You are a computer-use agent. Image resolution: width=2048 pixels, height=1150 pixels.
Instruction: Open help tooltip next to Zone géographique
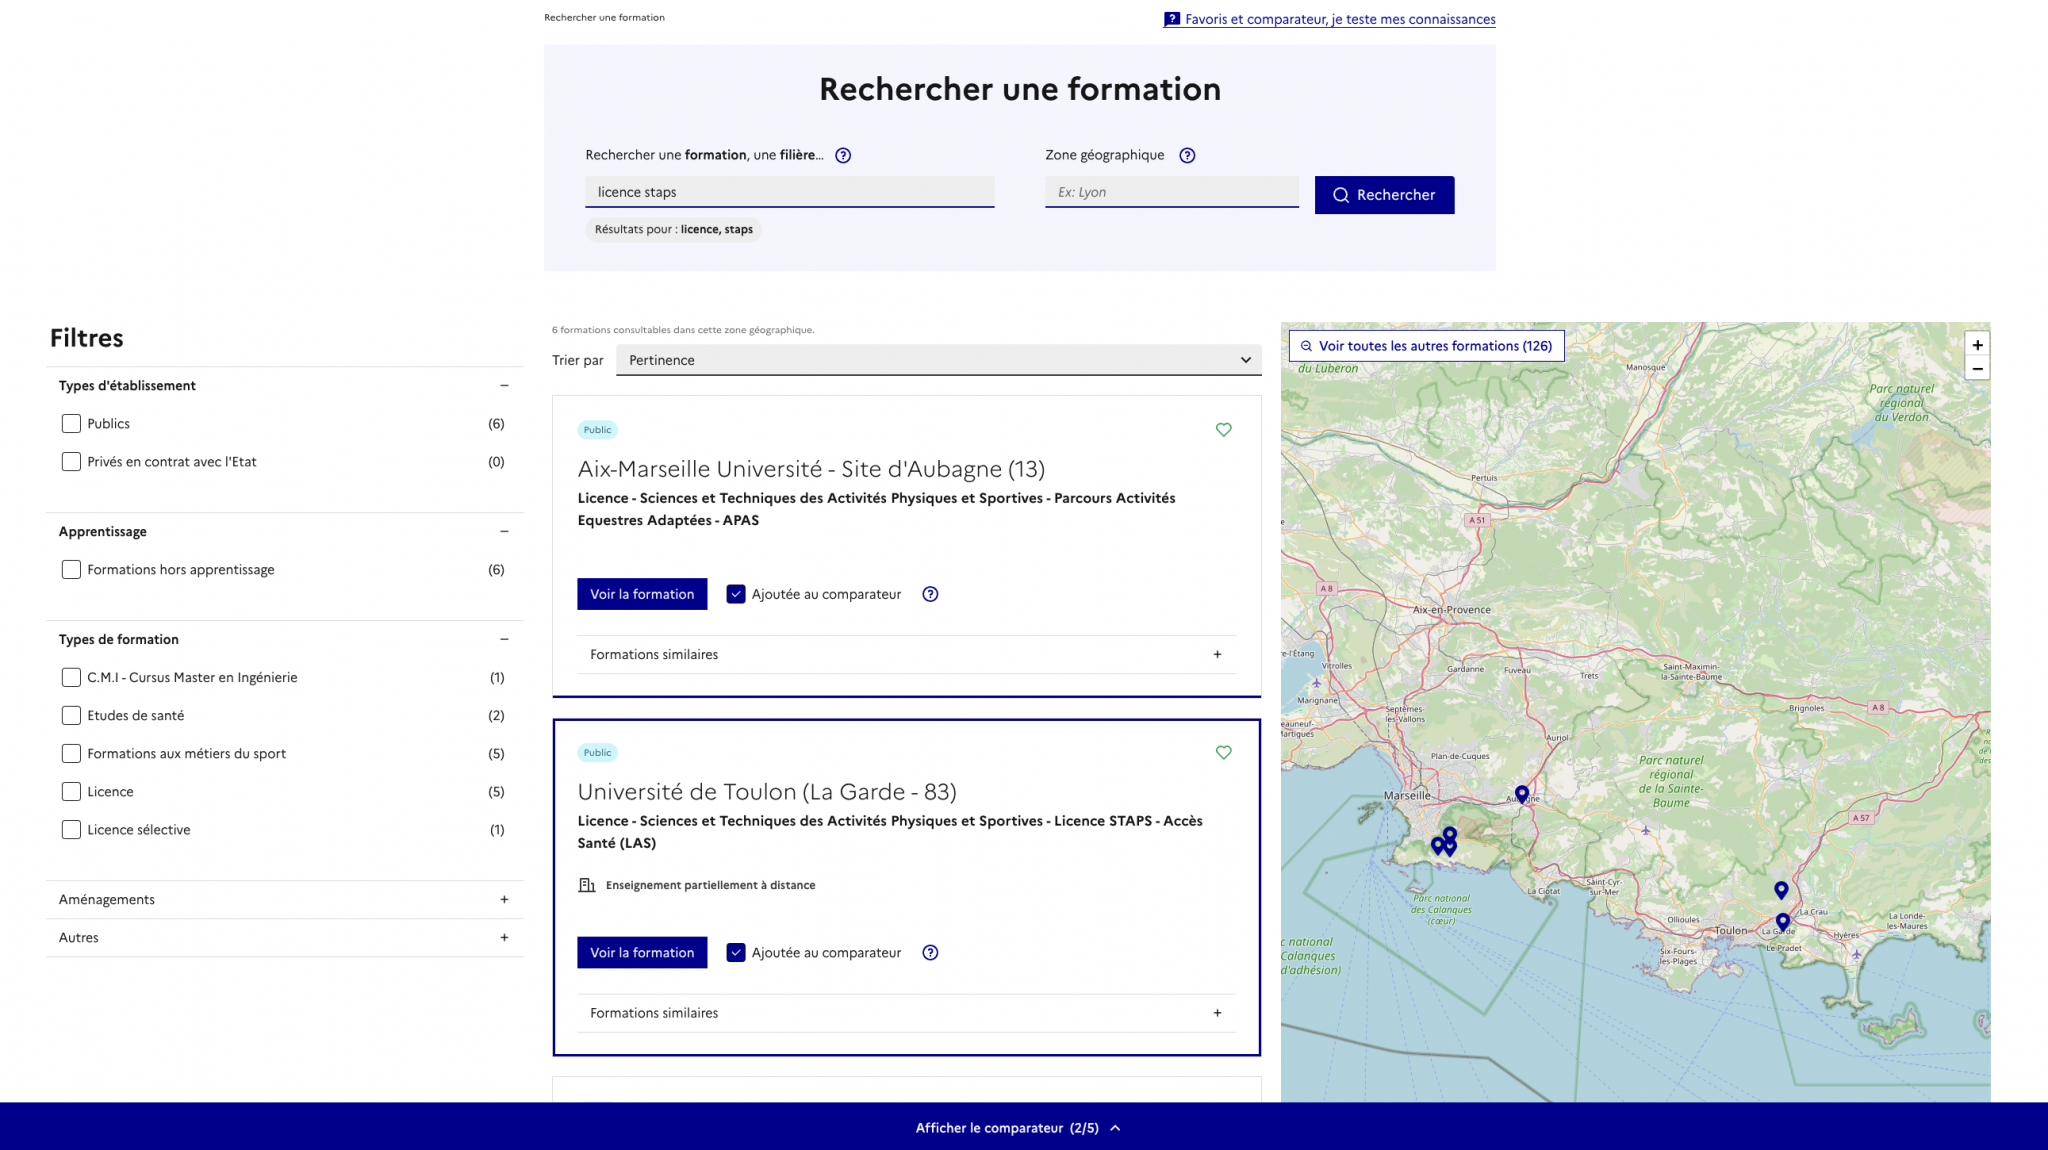click(x=1187, y=155)
